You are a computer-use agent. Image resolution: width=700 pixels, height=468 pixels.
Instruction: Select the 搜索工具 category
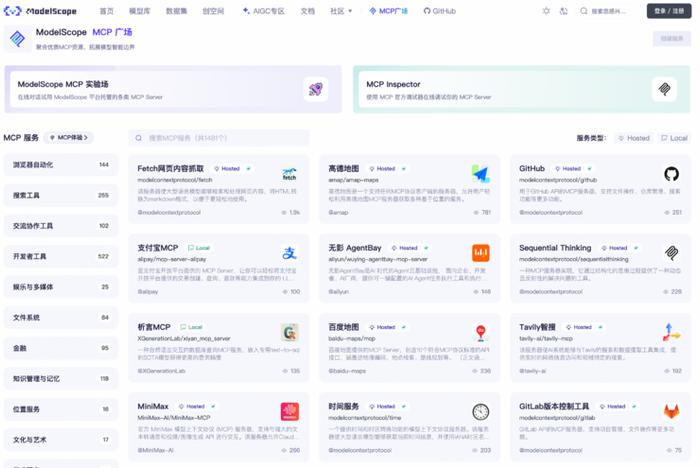pos(61,195)
